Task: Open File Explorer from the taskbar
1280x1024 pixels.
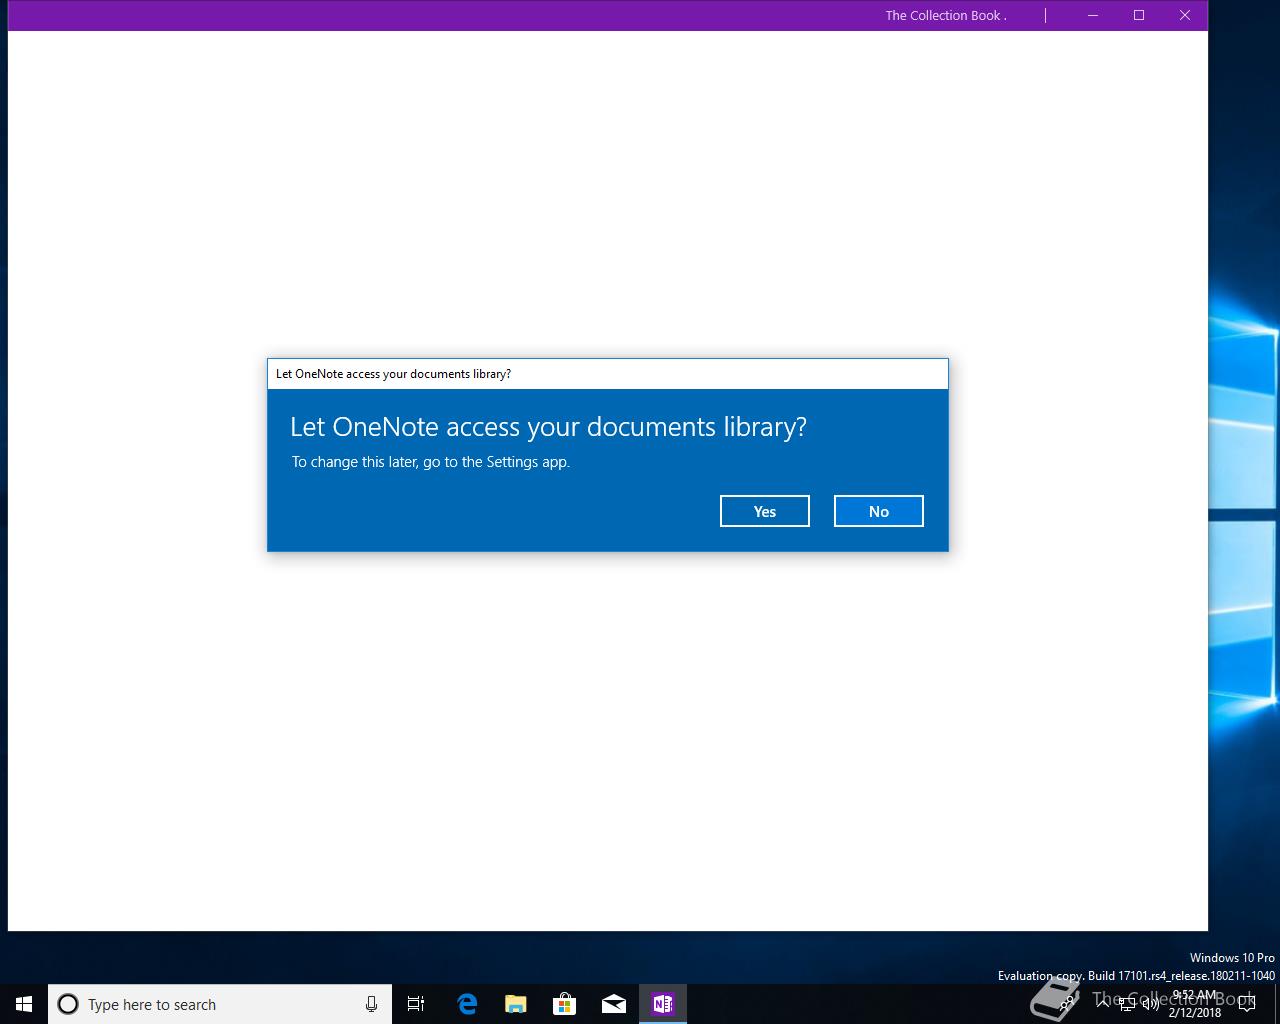Action: [515, 1004]
